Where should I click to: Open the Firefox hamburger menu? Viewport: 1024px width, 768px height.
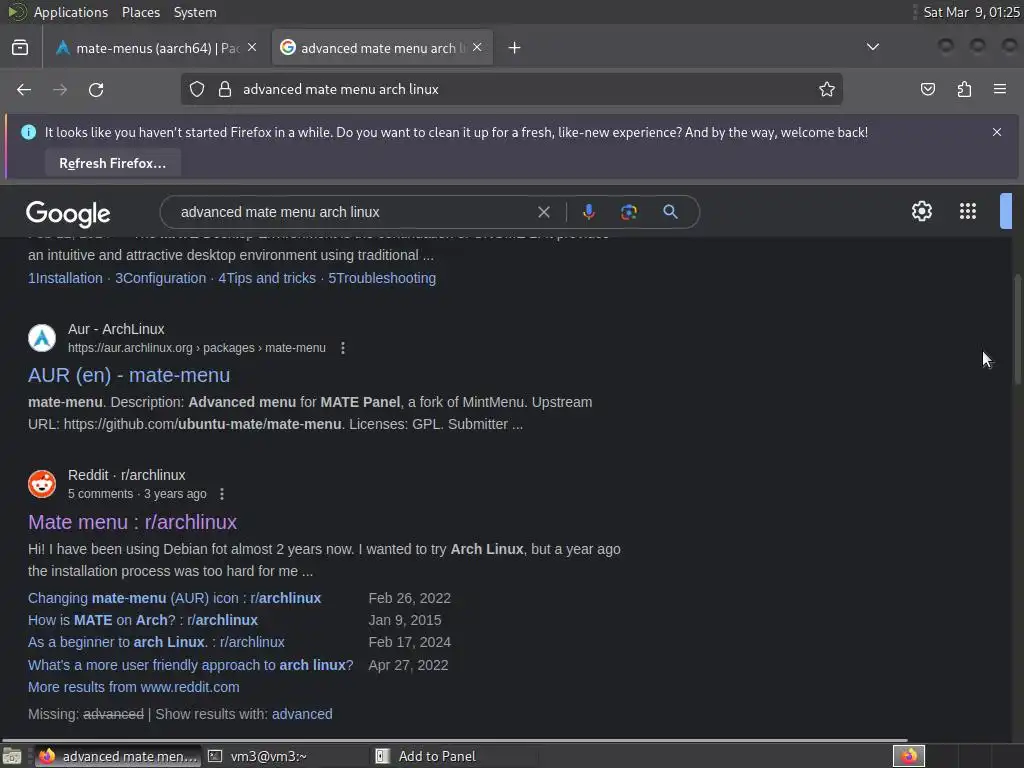pos(1000,89)
